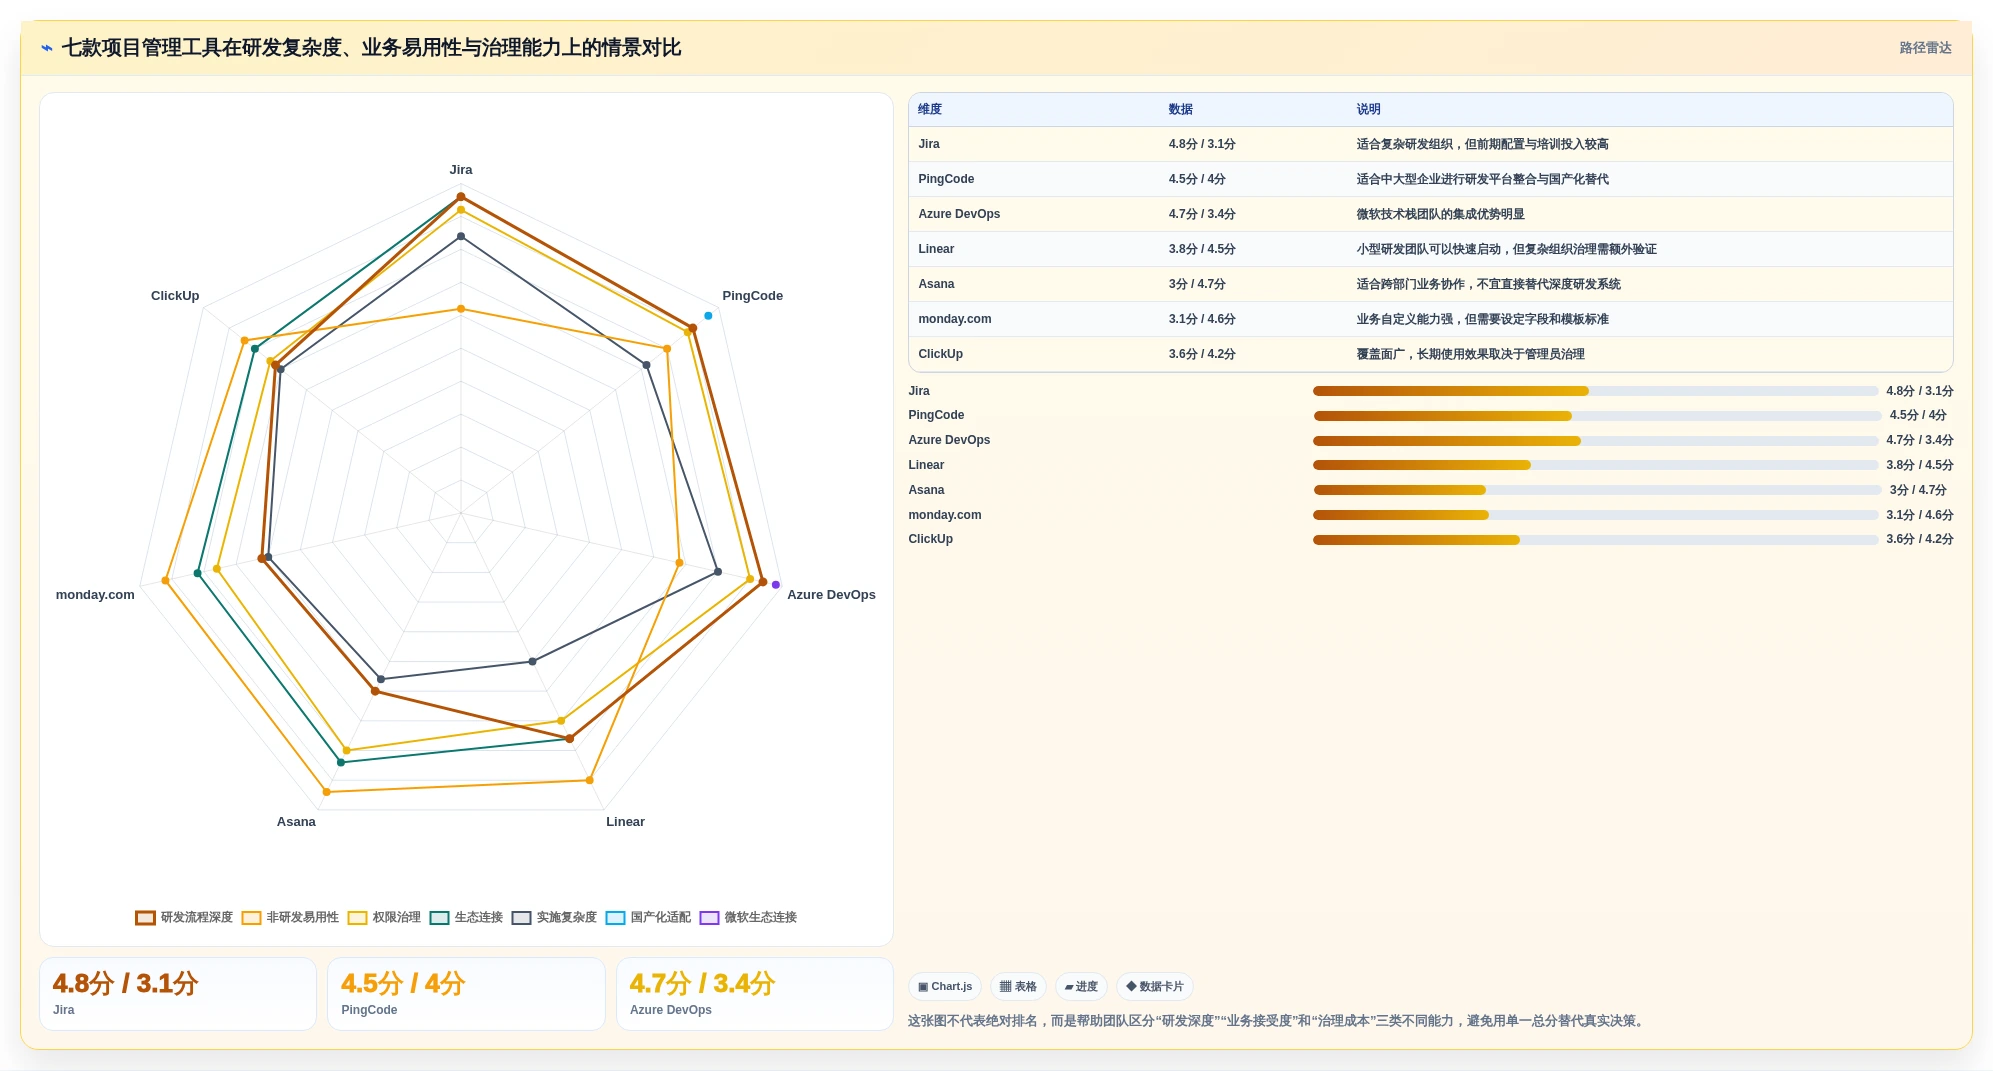Toggle the 微软生态连接 legend entry
1993x1071 pixels.
click(748, 917)
